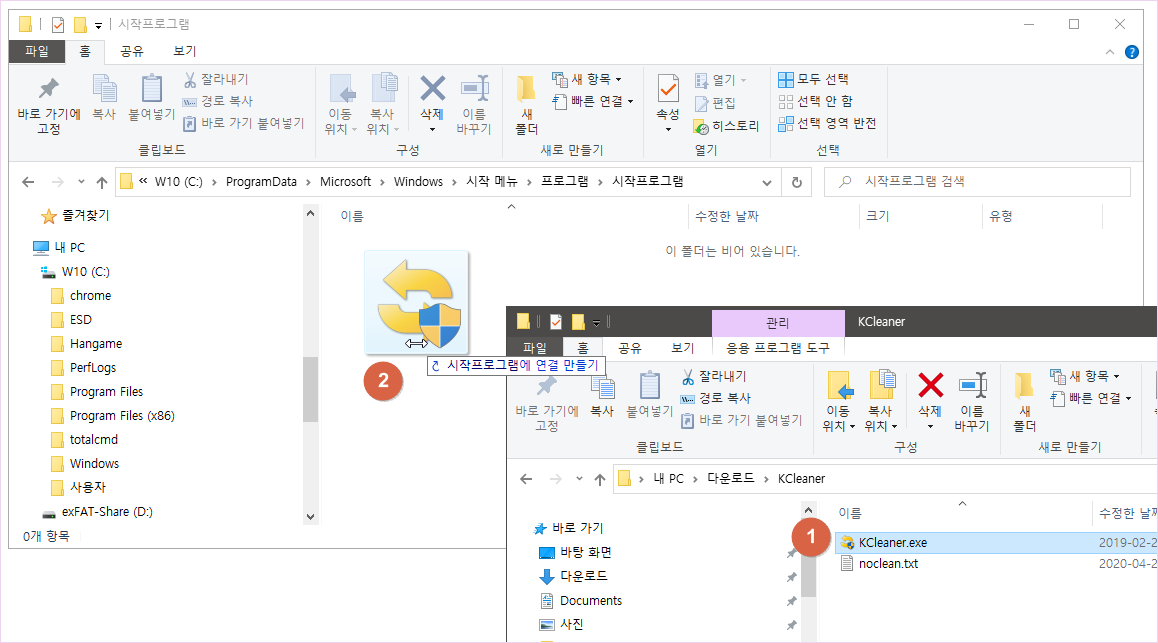
Task: Click 새 폴더 in KCleaner window
Action: coord(1024,402)
